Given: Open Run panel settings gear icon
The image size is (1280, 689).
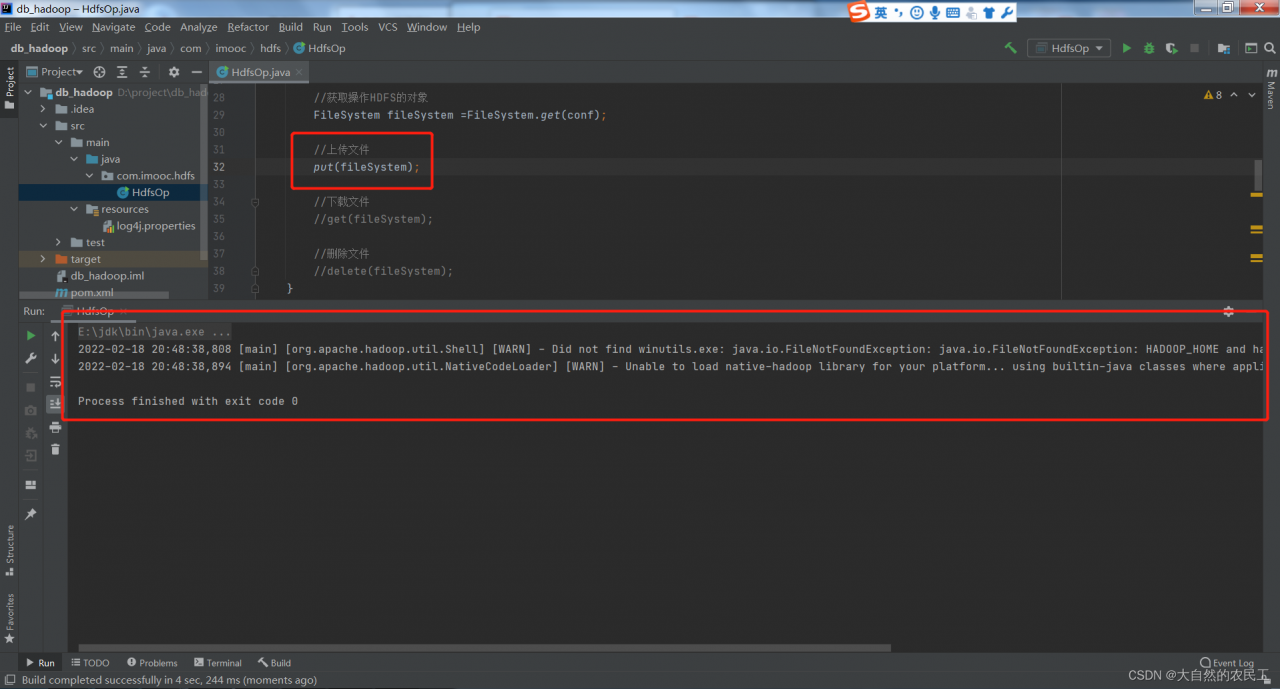Looking at the screenshot, I should pos(1229,312).
